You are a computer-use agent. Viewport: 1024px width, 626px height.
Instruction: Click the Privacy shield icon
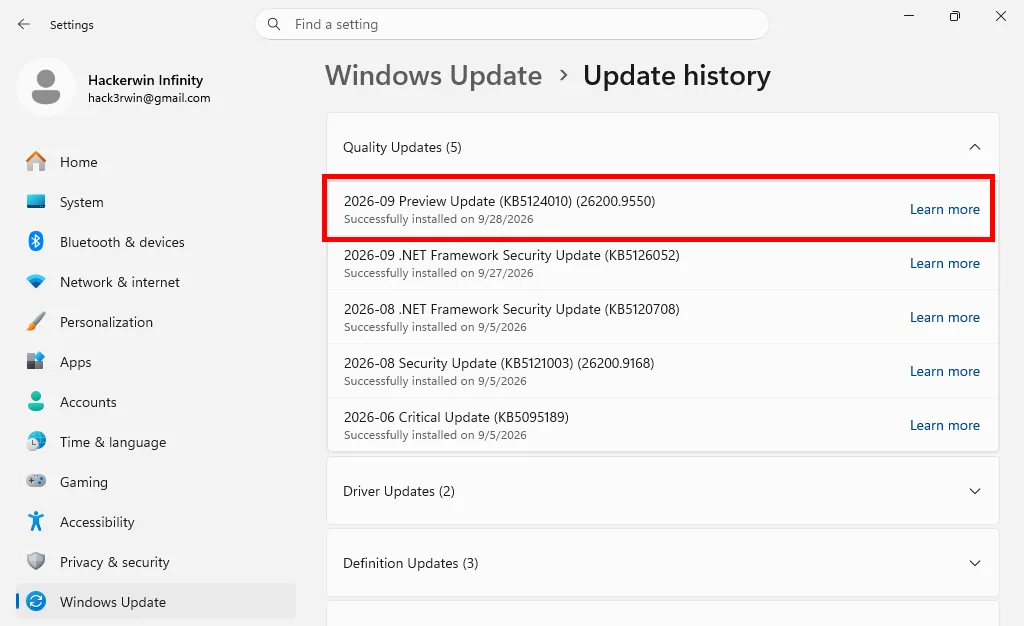point(36,561)
